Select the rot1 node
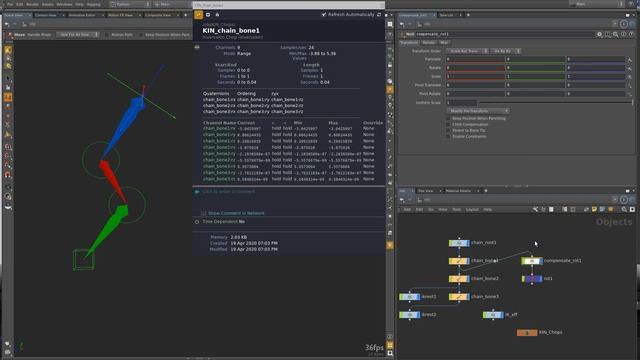640x360 pixels. (533, 279)
